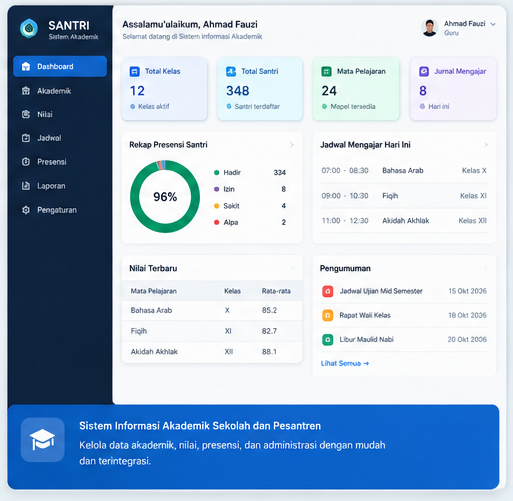Select the Mata Pelajaran value 24
The width and height of the screenshot is (513, 501).
[329, 91]
